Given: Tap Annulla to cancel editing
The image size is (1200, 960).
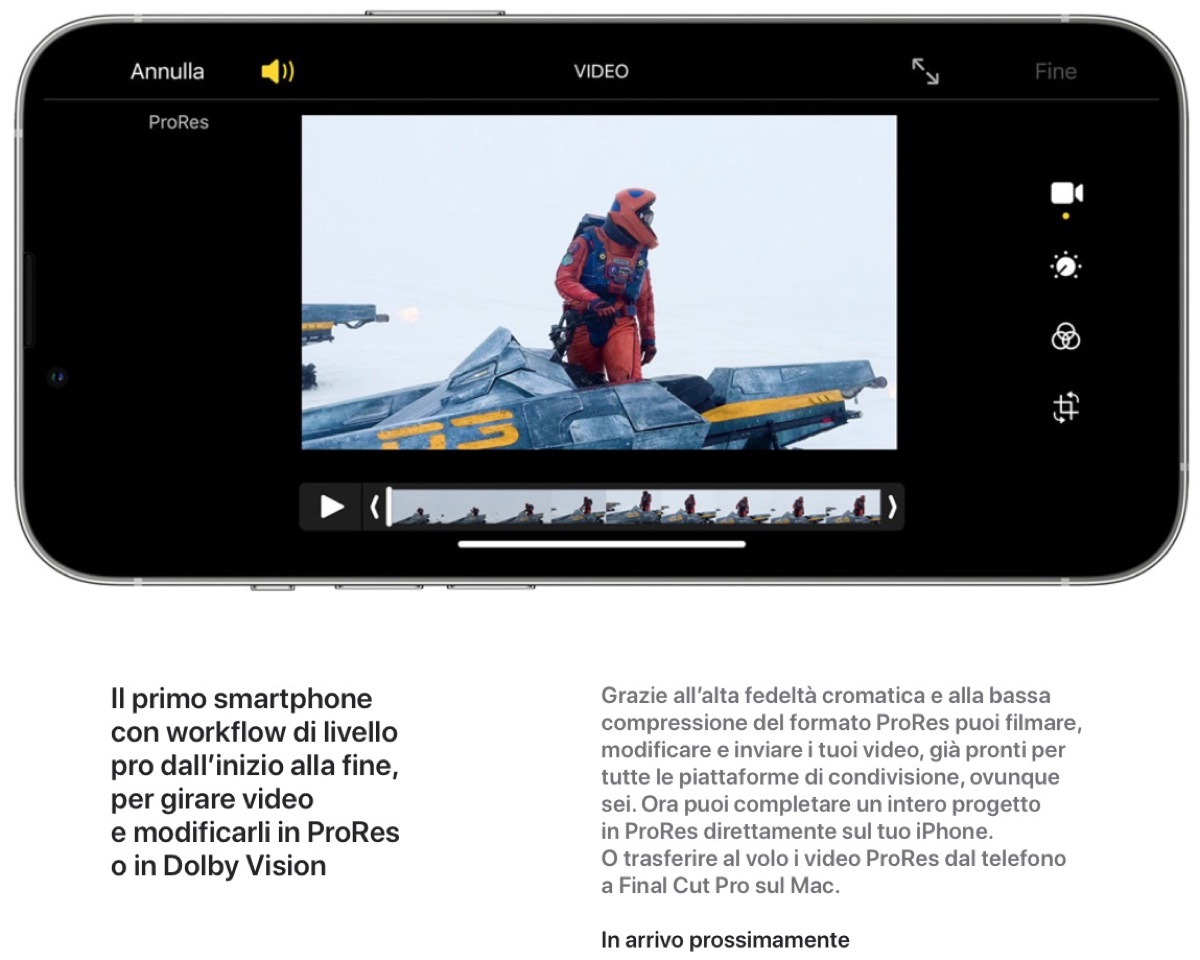Looking at the screenshot, I should coord(167,71).
